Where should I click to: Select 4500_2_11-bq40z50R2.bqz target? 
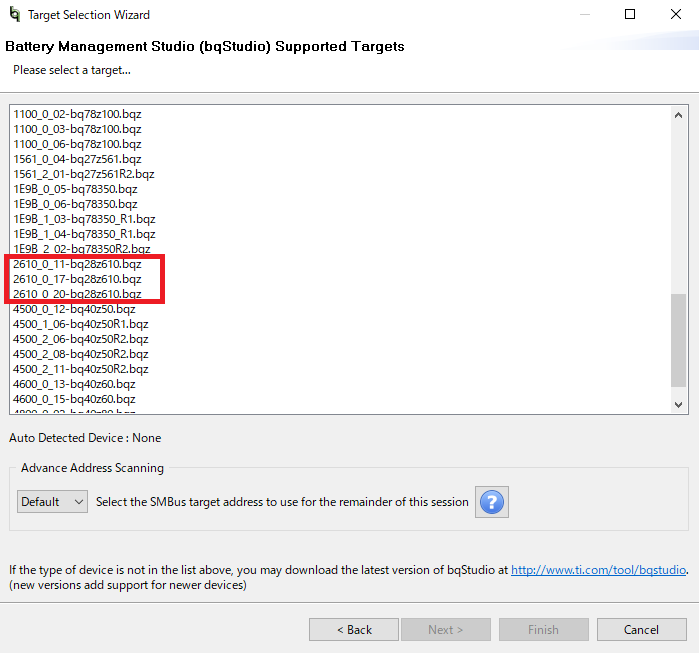[81, 369]
